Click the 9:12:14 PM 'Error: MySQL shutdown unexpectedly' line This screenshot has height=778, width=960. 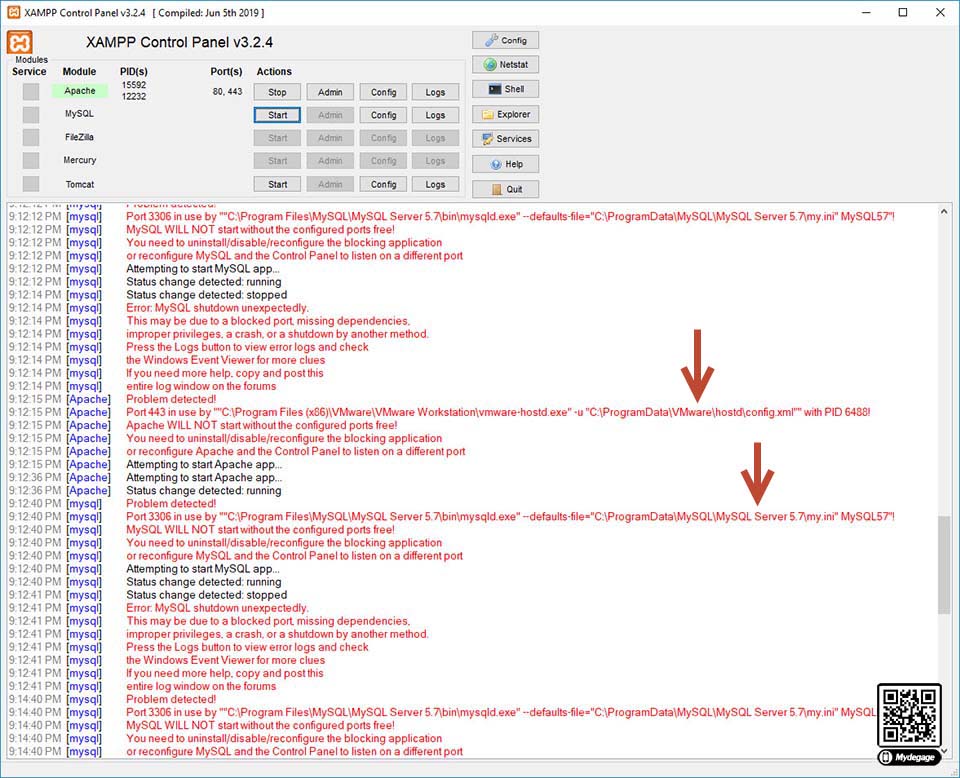(217, 308)
